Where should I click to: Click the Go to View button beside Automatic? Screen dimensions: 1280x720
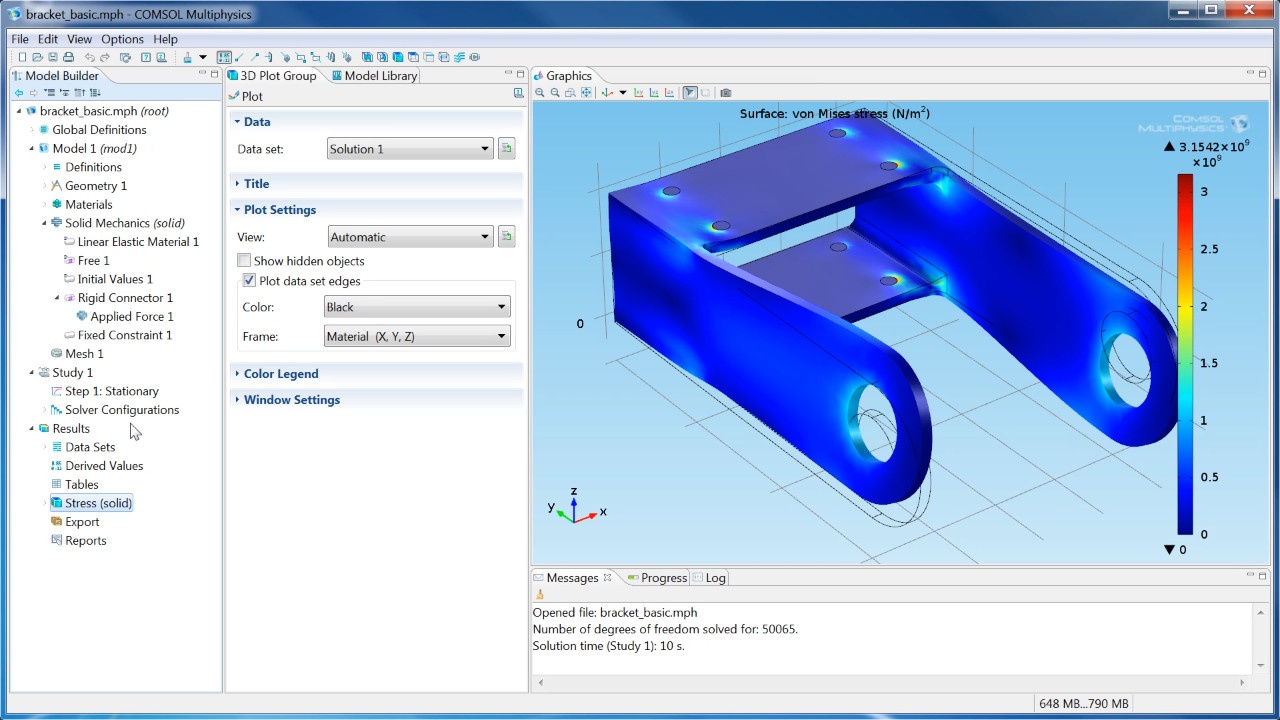pyautogui.click(x=507, y=237)
